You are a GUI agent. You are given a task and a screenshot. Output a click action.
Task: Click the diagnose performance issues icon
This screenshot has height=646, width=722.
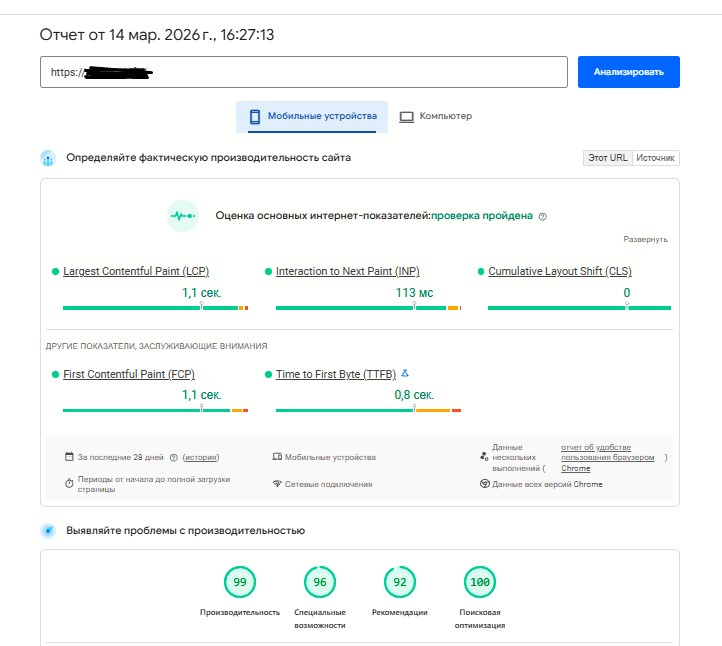click(x=48, y=530)
